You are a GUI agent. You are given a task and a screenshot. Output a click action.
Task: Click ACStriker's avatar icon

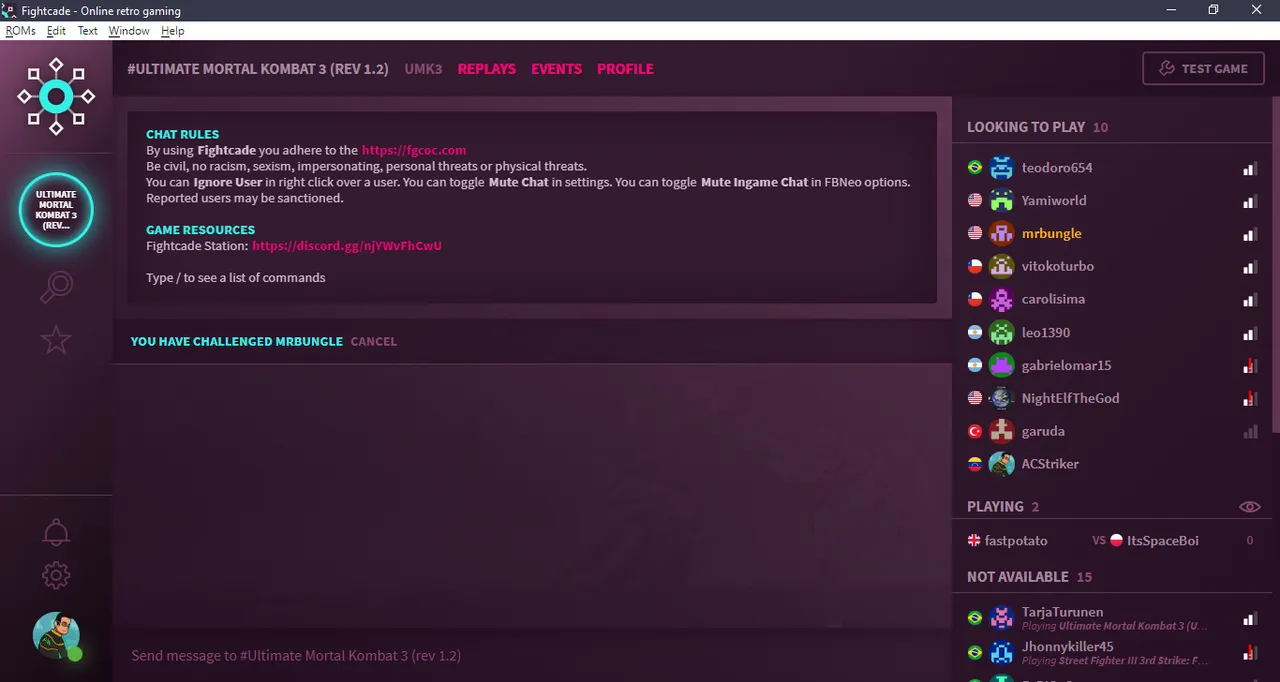[x=1001, y=464]
